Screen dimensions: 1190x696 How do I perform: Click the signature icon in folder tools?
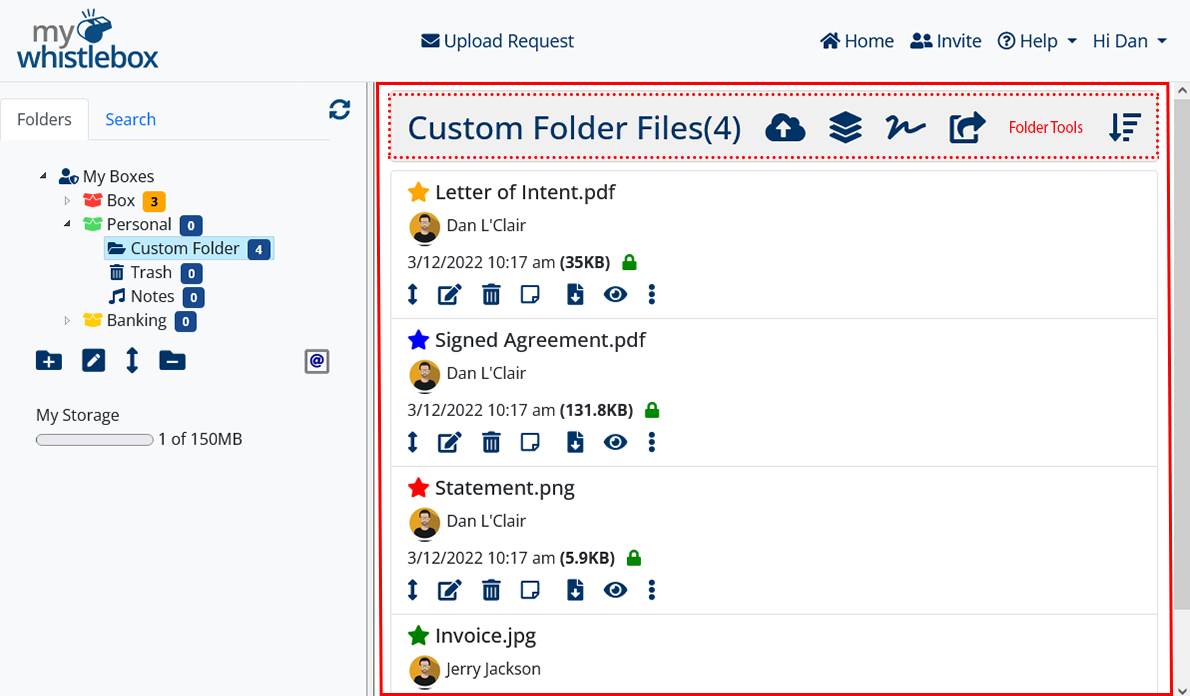click(x=905, y=128)
